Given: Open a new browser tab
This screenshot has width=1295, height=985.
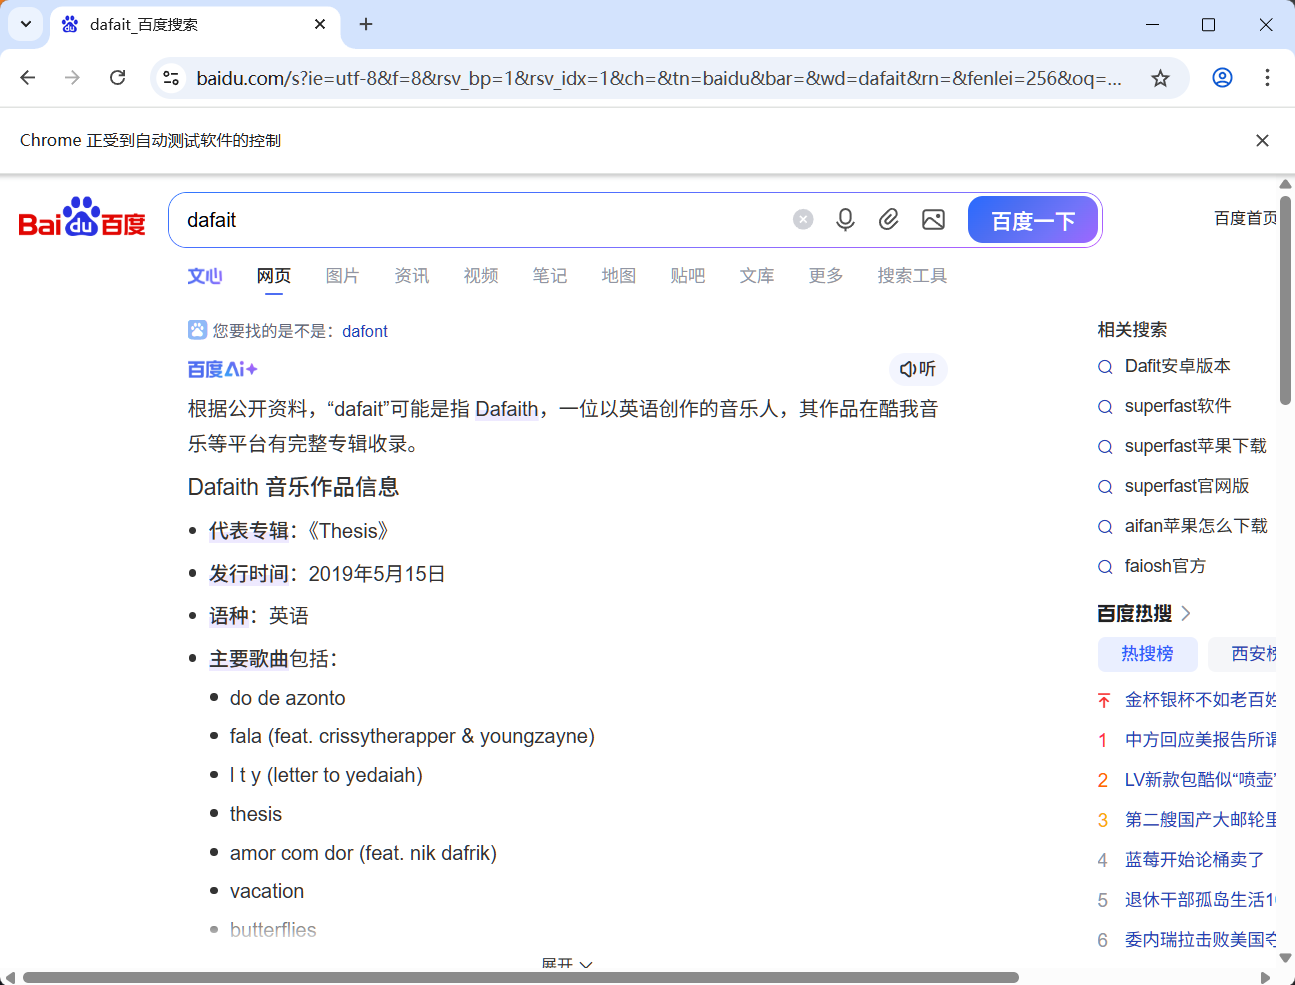Looking at the screenshot, I should (366, 24).
